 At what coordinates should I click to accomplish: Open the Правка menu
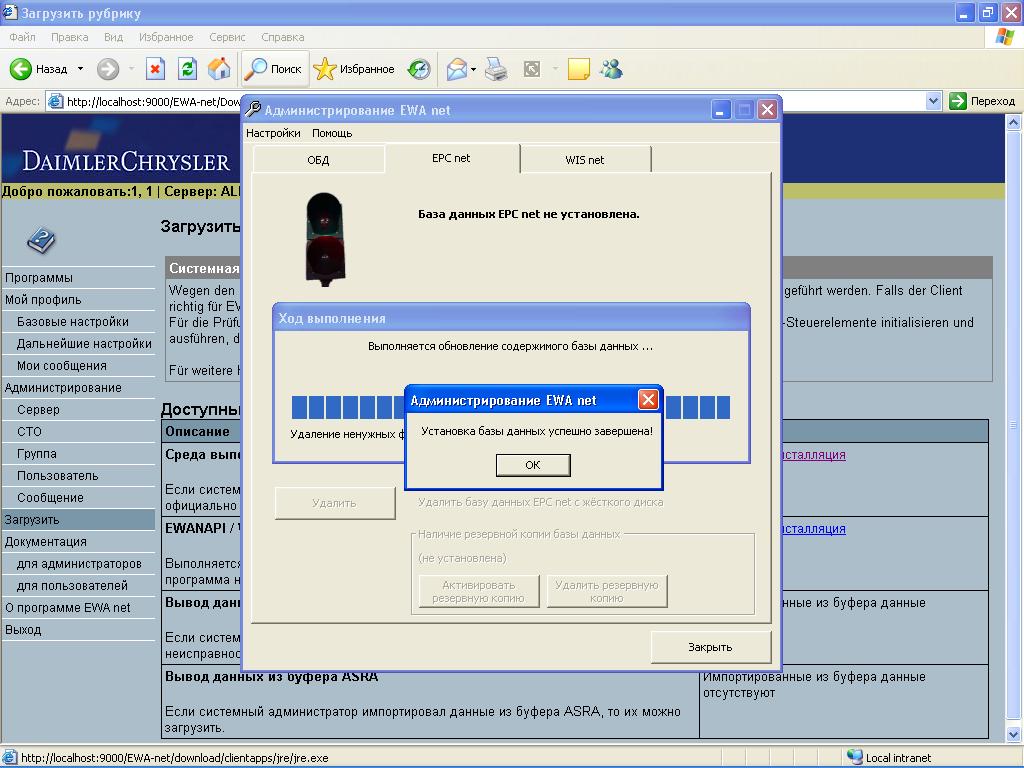click(x=69, y=37)
